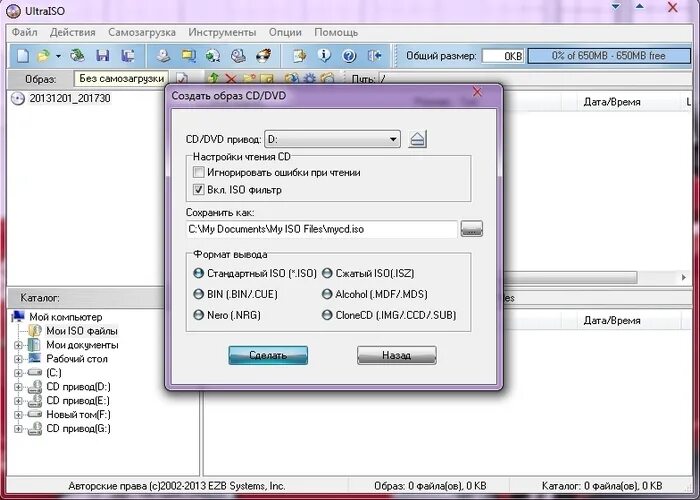Click the Mount to virtual drive icon
This screenshot has height=500, width=700.
(238, 56)
